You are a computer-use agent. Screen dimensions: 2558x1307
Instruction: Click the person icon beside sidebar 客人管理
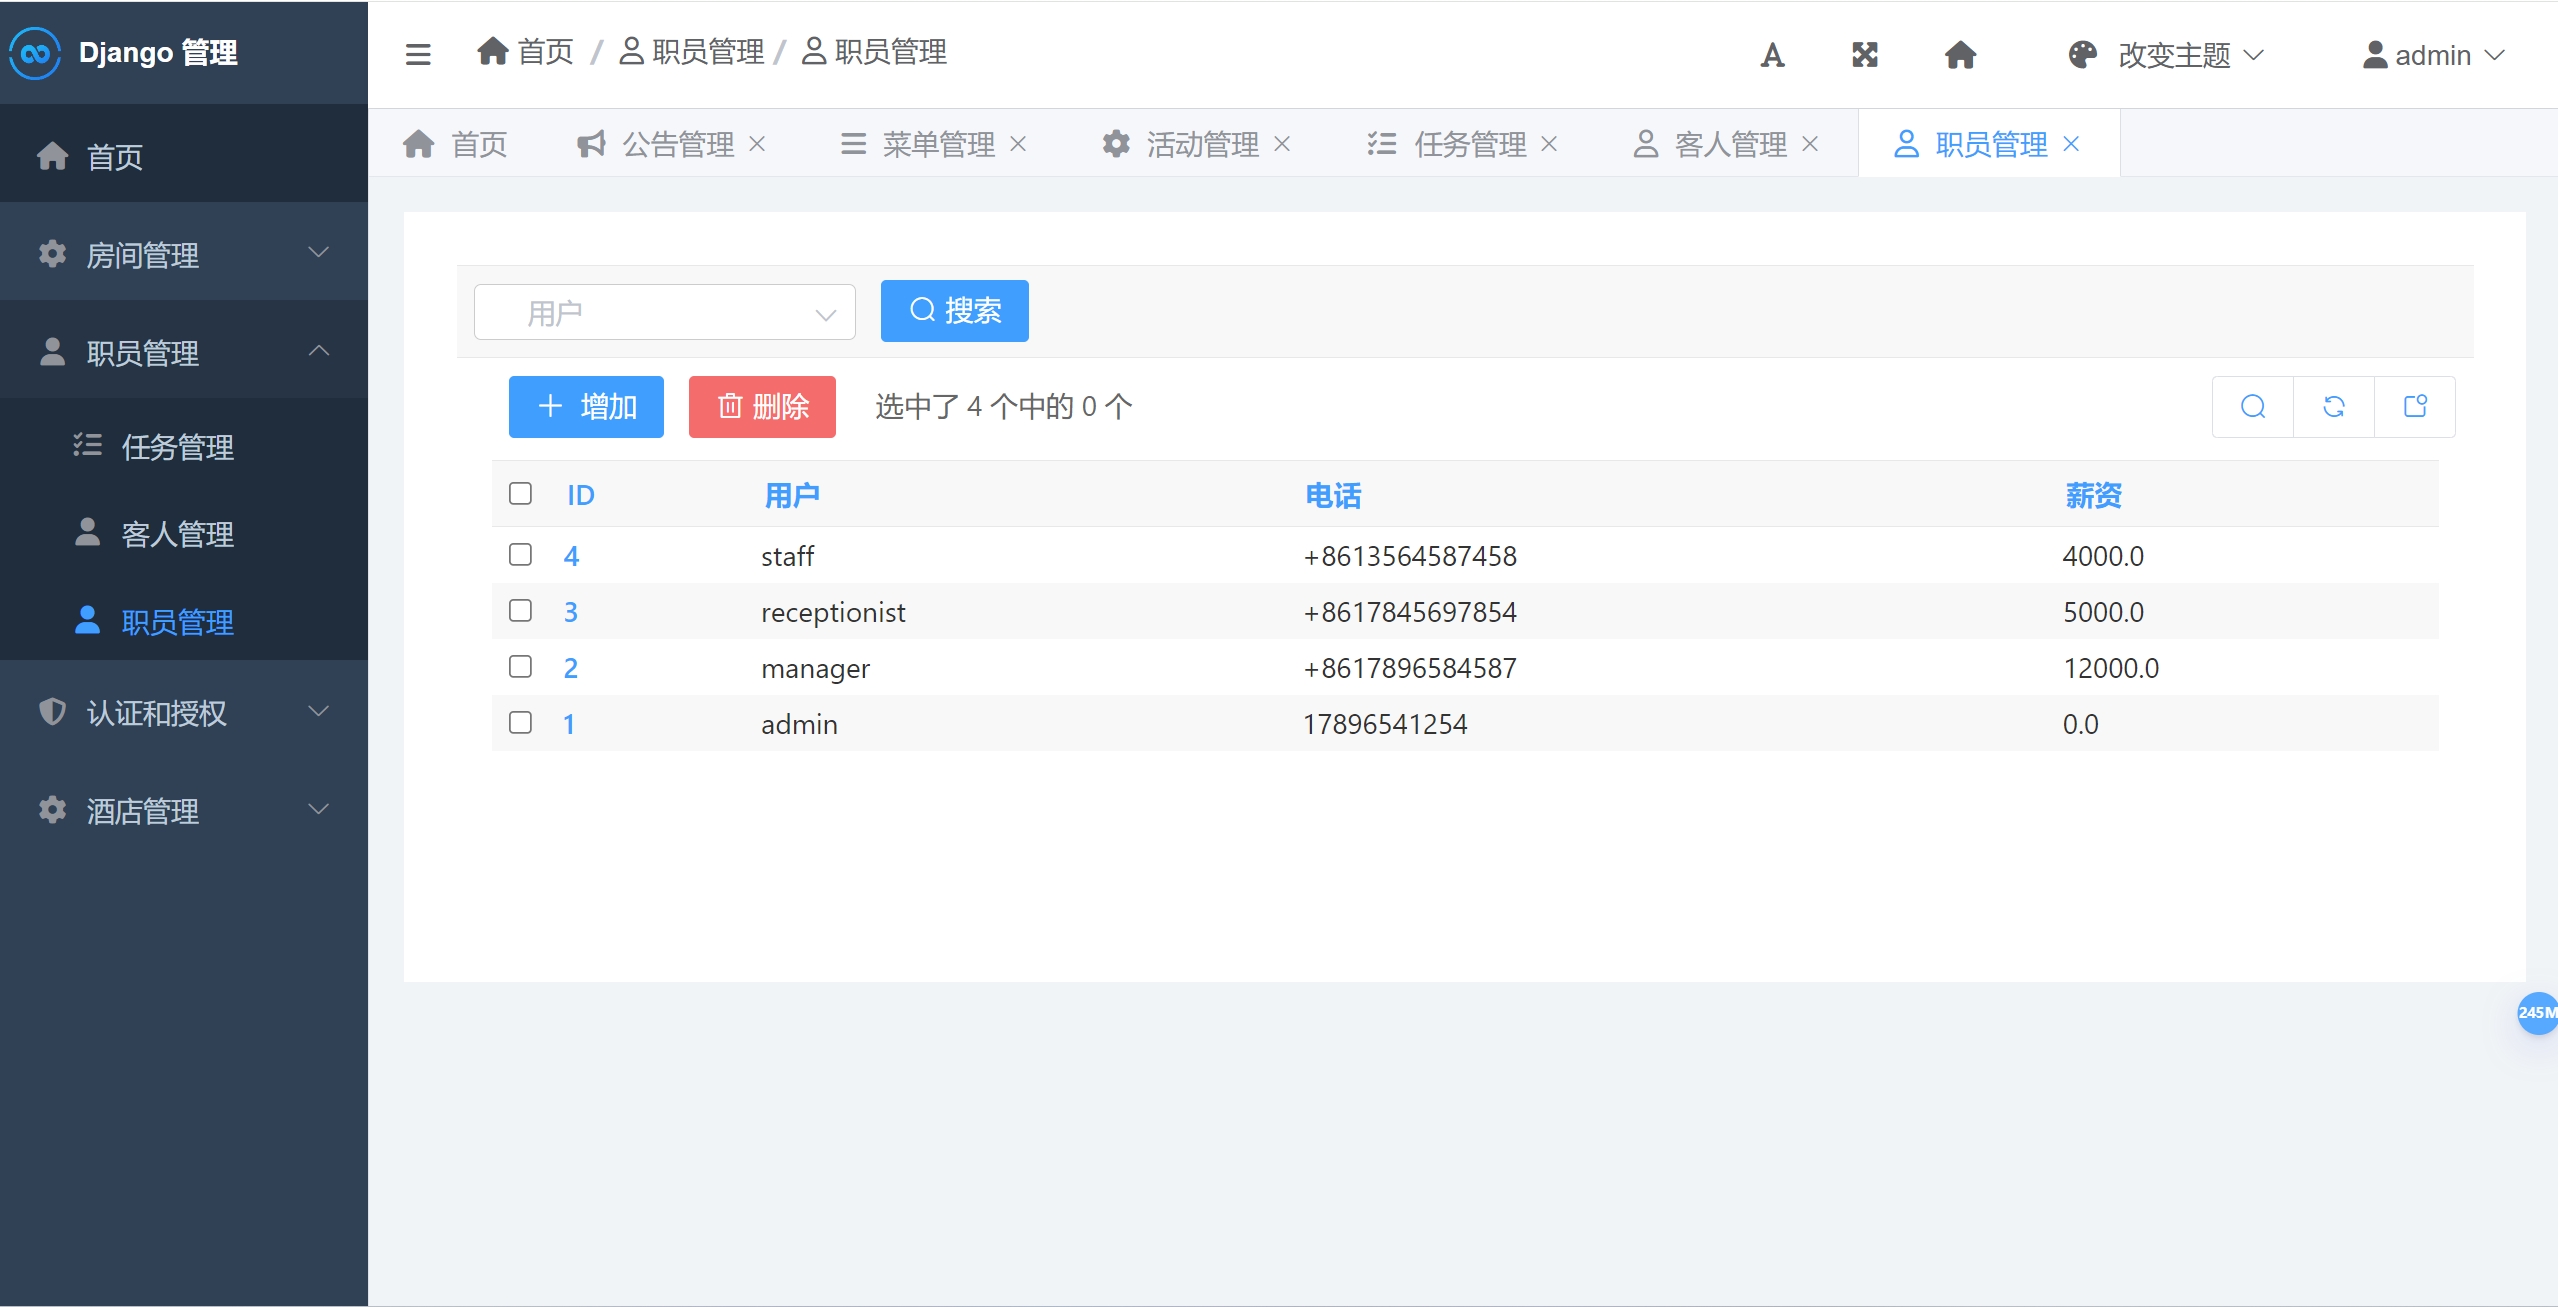pyautogui.click(x=88, y=532)
